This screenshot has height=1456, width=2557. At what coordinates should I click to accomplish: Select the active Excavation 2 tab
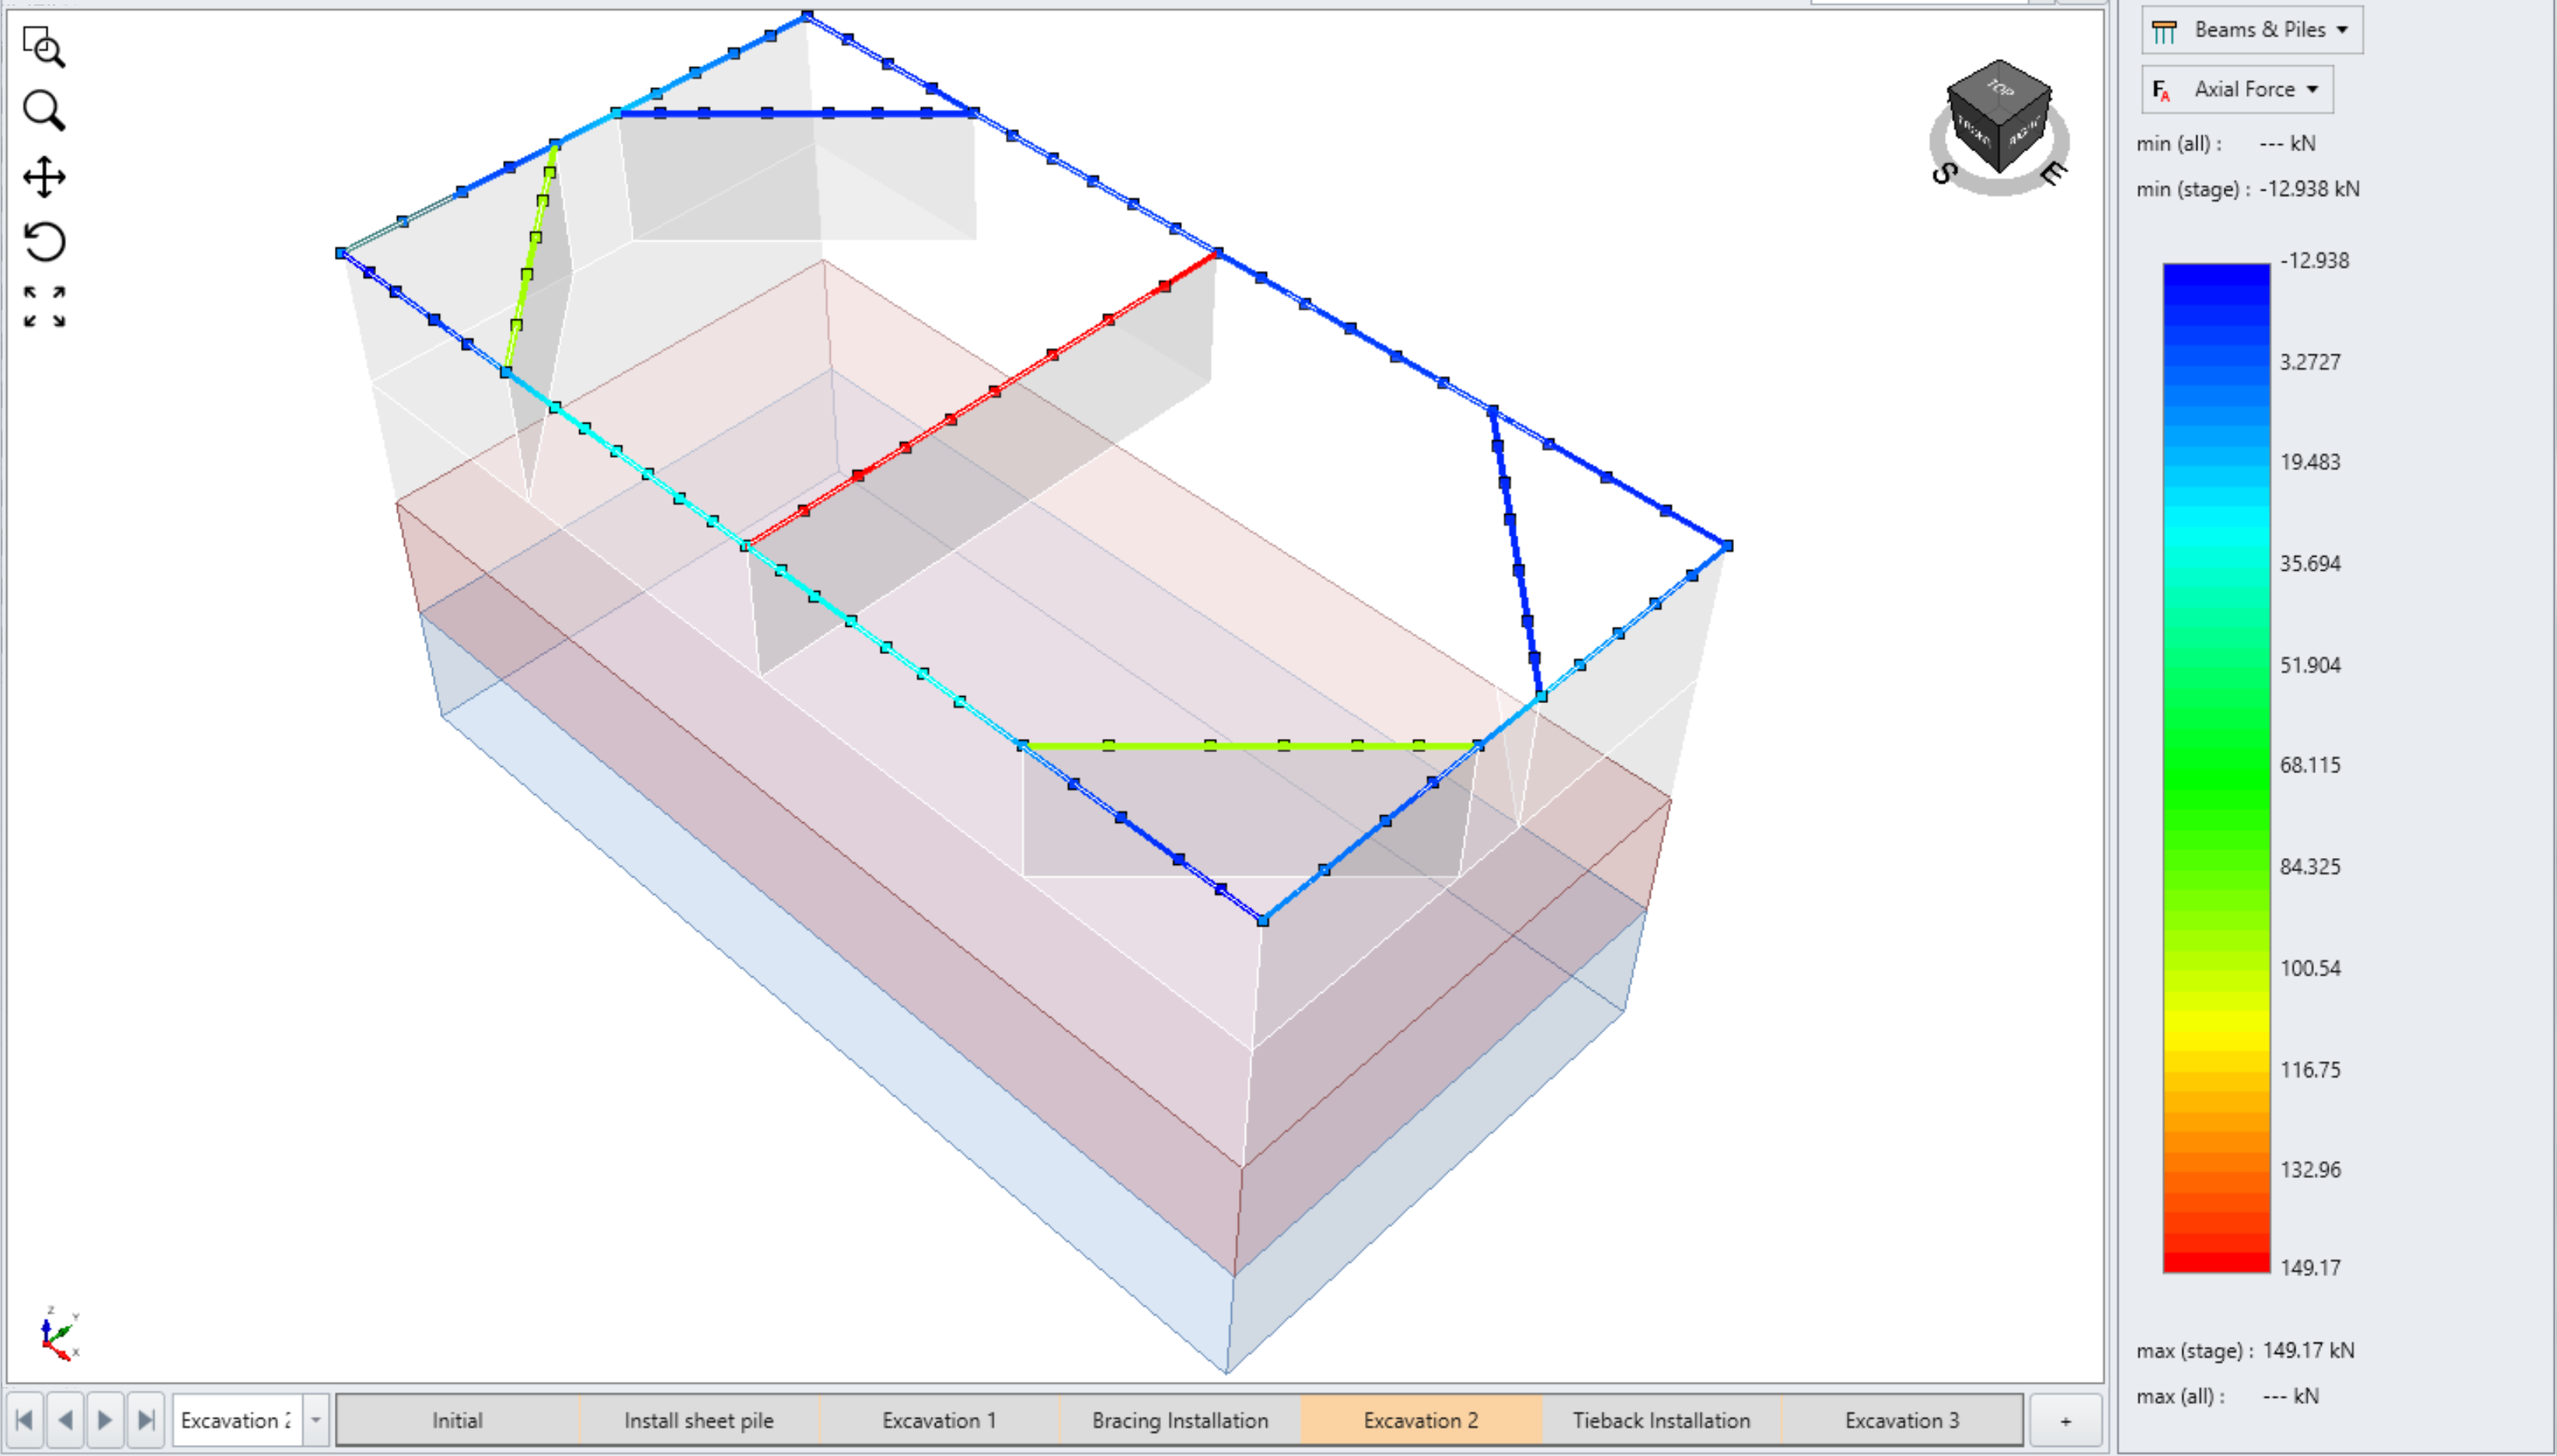[x=1421, y=1420]
